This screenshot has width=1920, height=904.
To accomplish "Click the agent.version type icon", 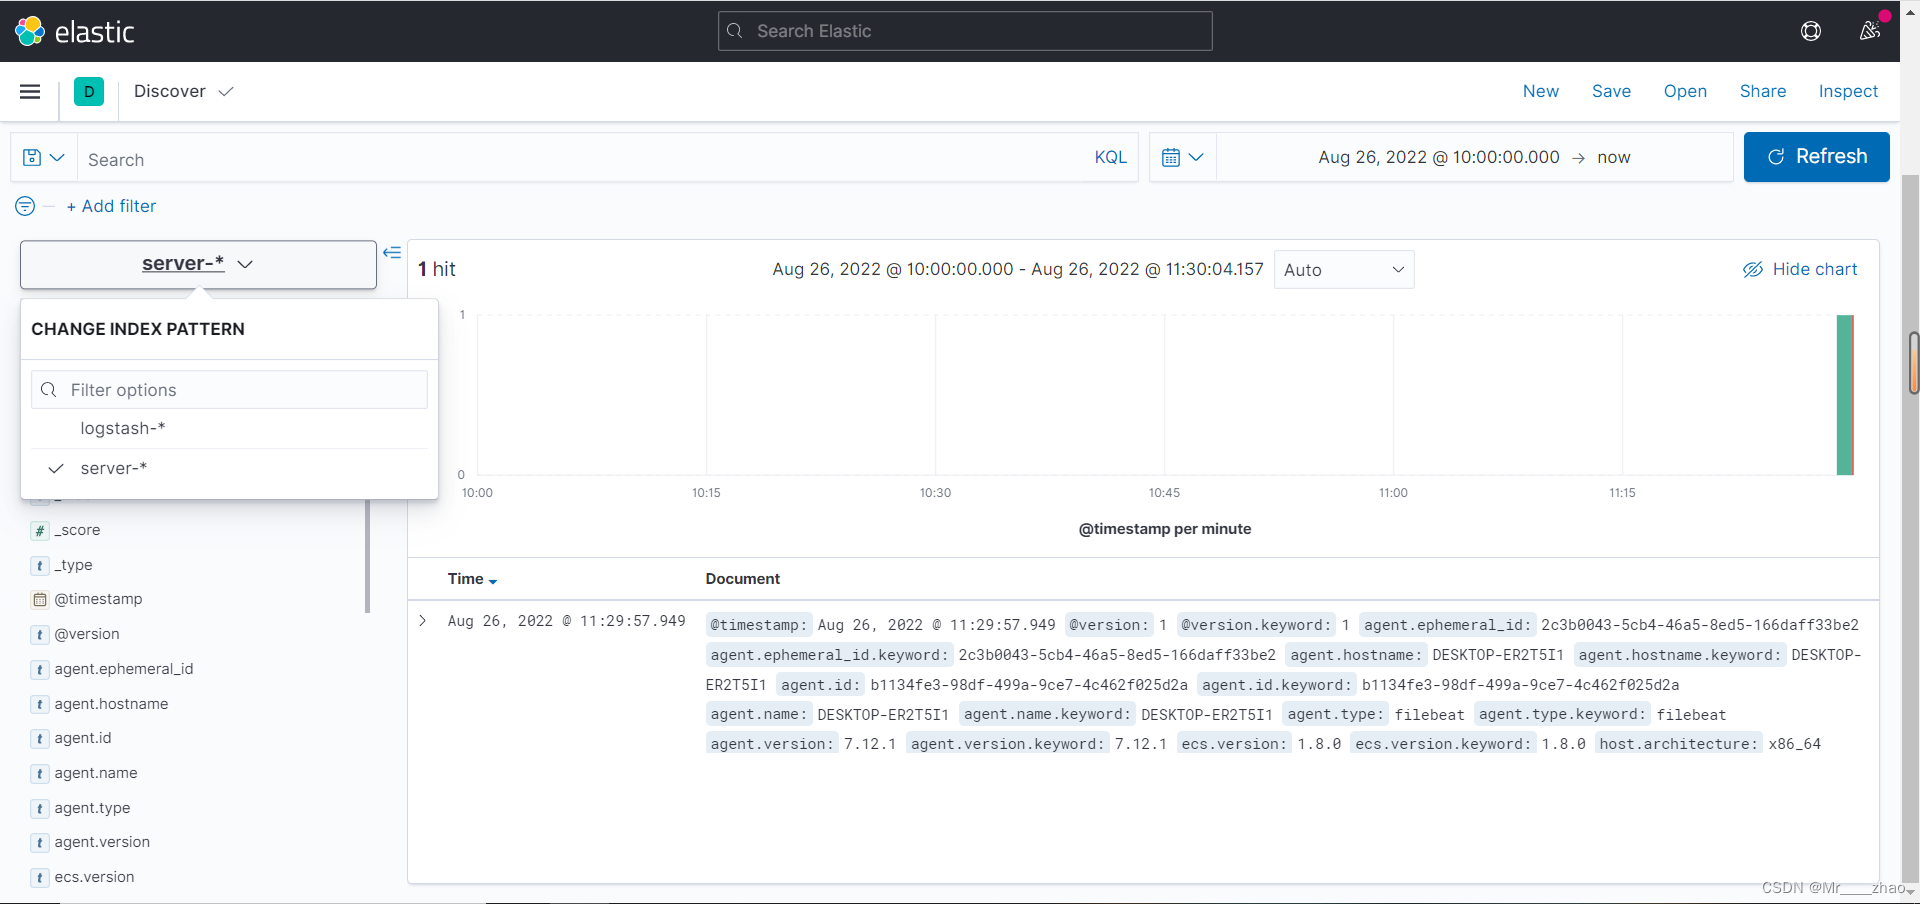I will 40,843.
